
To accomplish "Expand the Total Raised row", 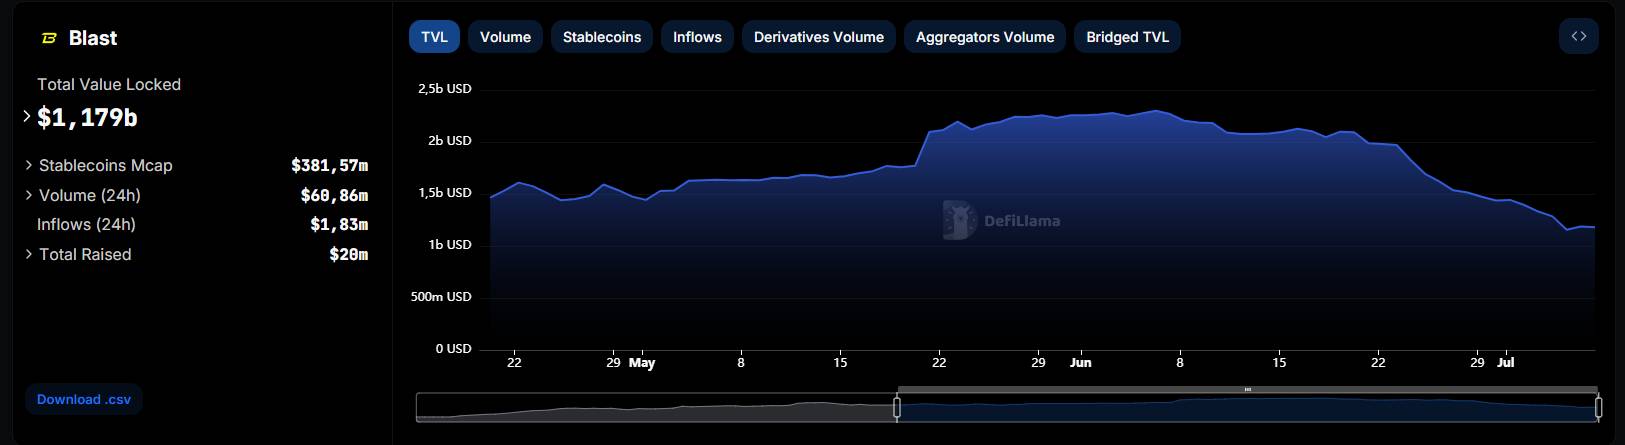I will 29,254.
